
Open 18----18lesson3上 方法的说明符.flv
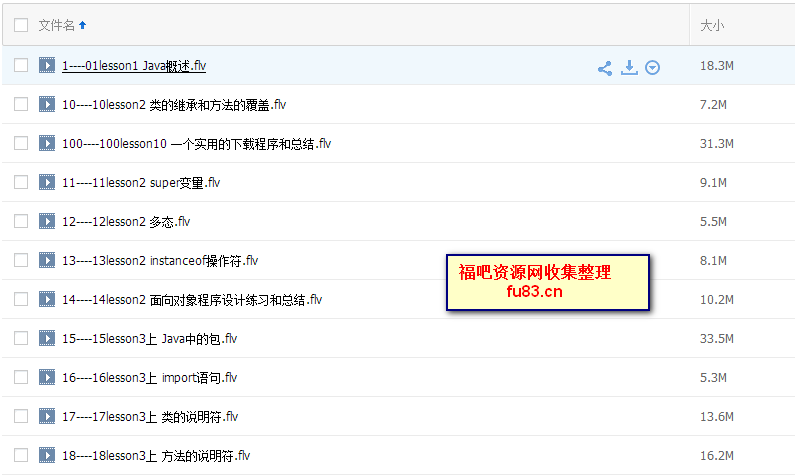pos(156,456)
